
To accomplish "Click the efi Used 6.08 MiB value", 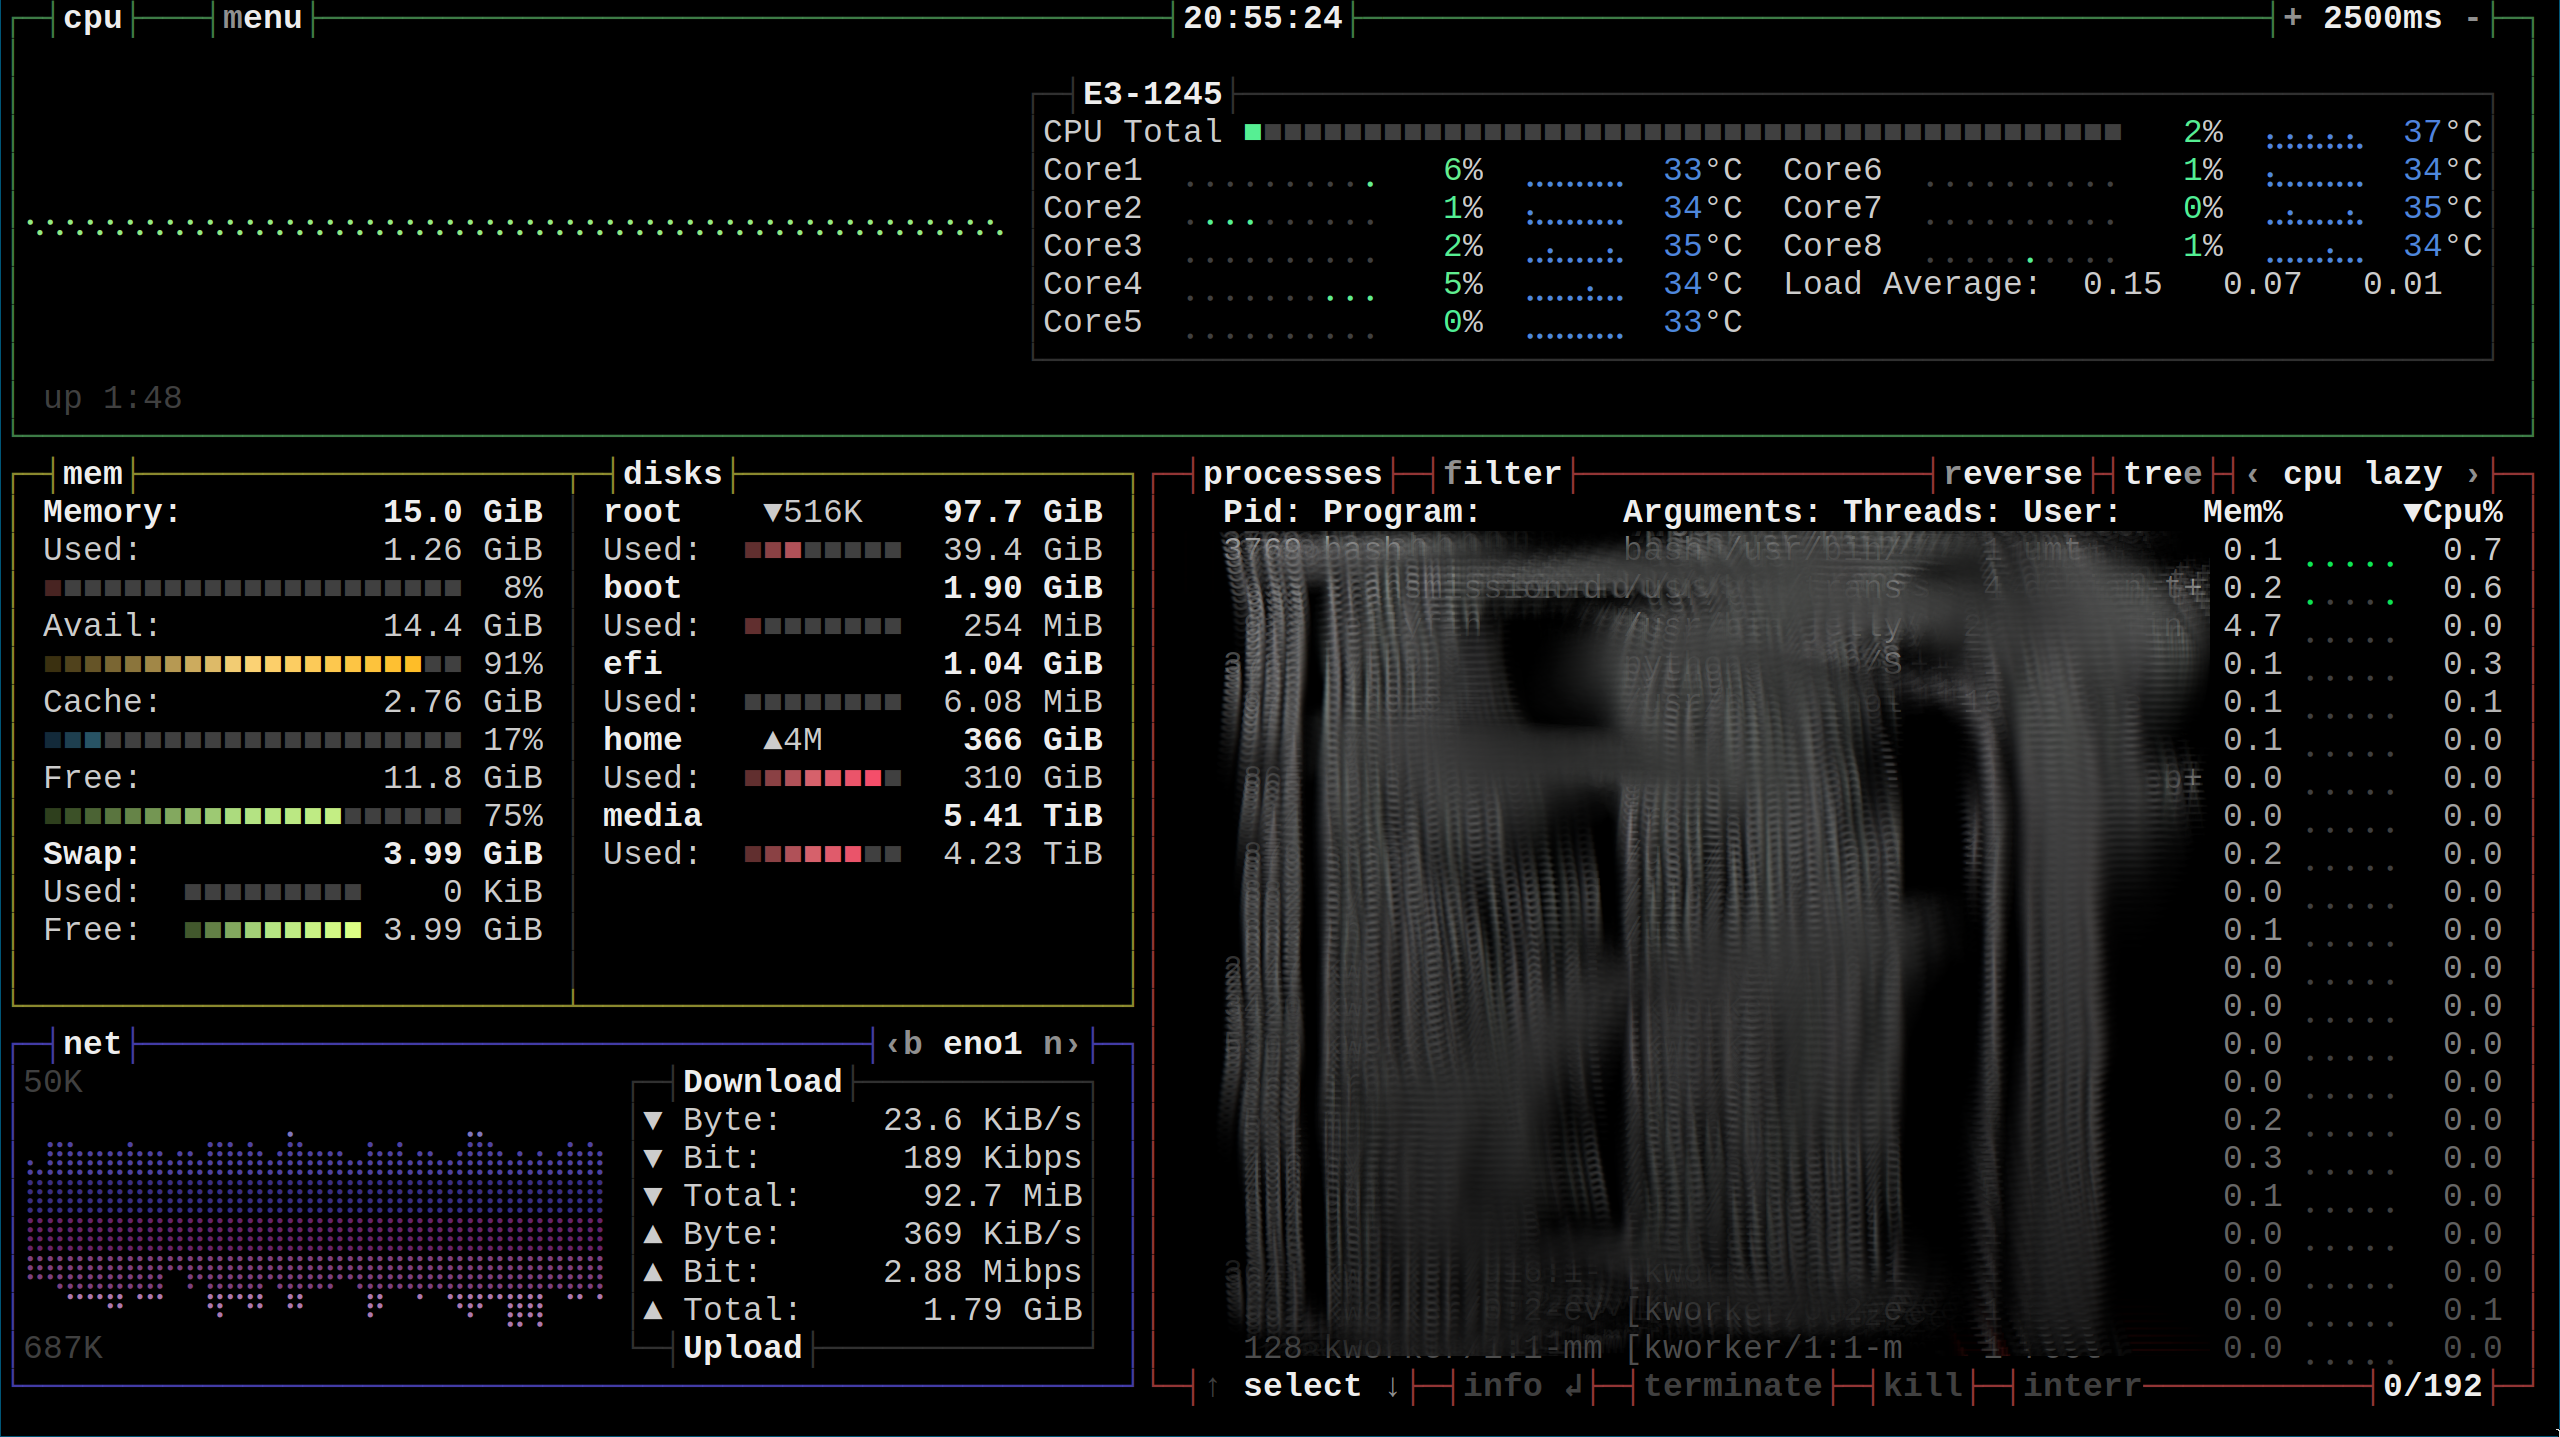I will [x=1023, y=702].
